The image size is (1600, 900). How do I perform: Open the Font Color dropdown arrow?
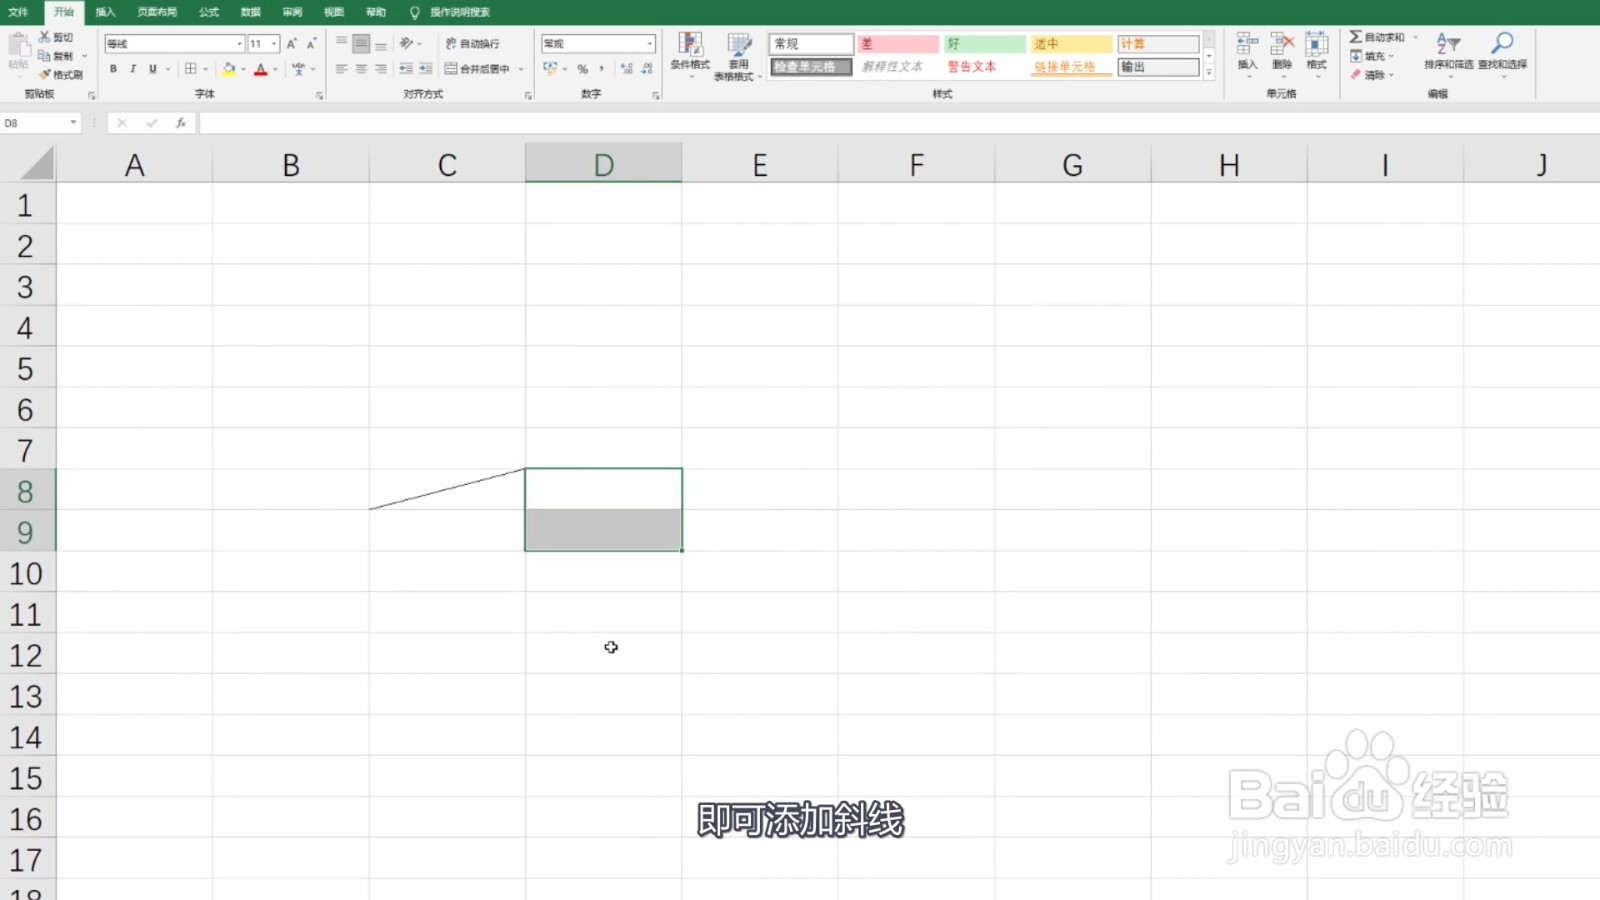click(276, 69)
